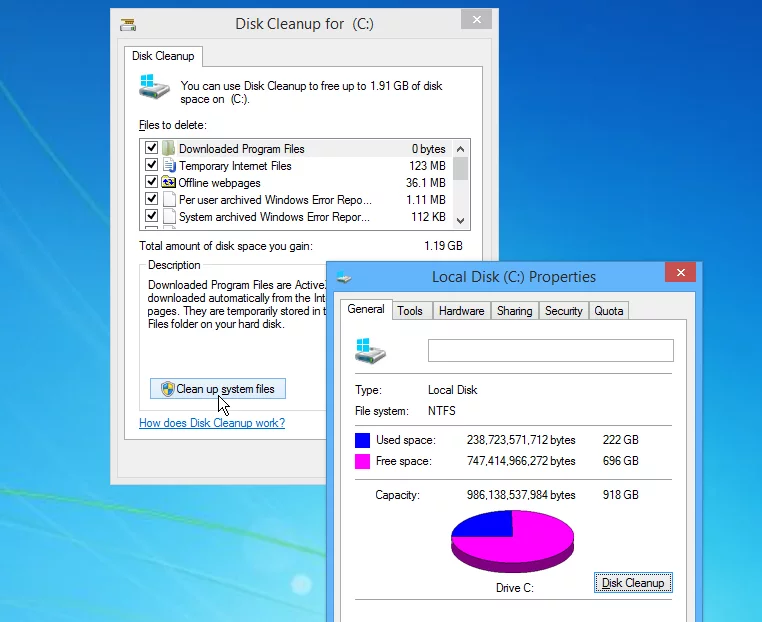Click the Disk Cleanup title bar icon
The image size is (762, 622).
(128, 24)
